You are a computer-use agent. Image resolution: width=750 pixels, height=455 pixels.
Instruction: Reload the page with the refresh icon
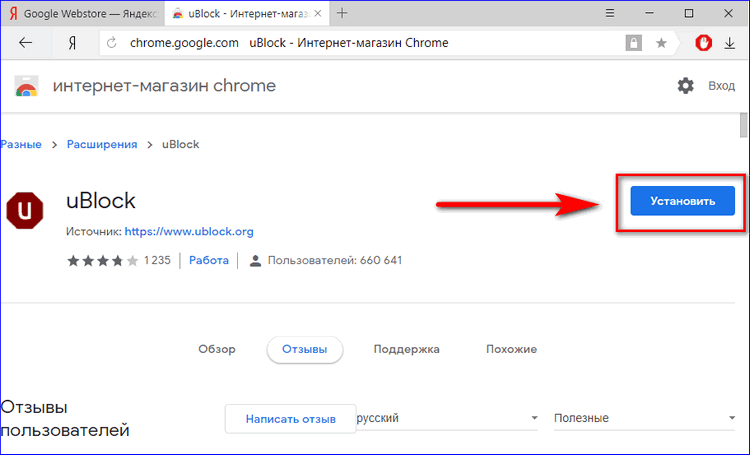click(111, 43)
